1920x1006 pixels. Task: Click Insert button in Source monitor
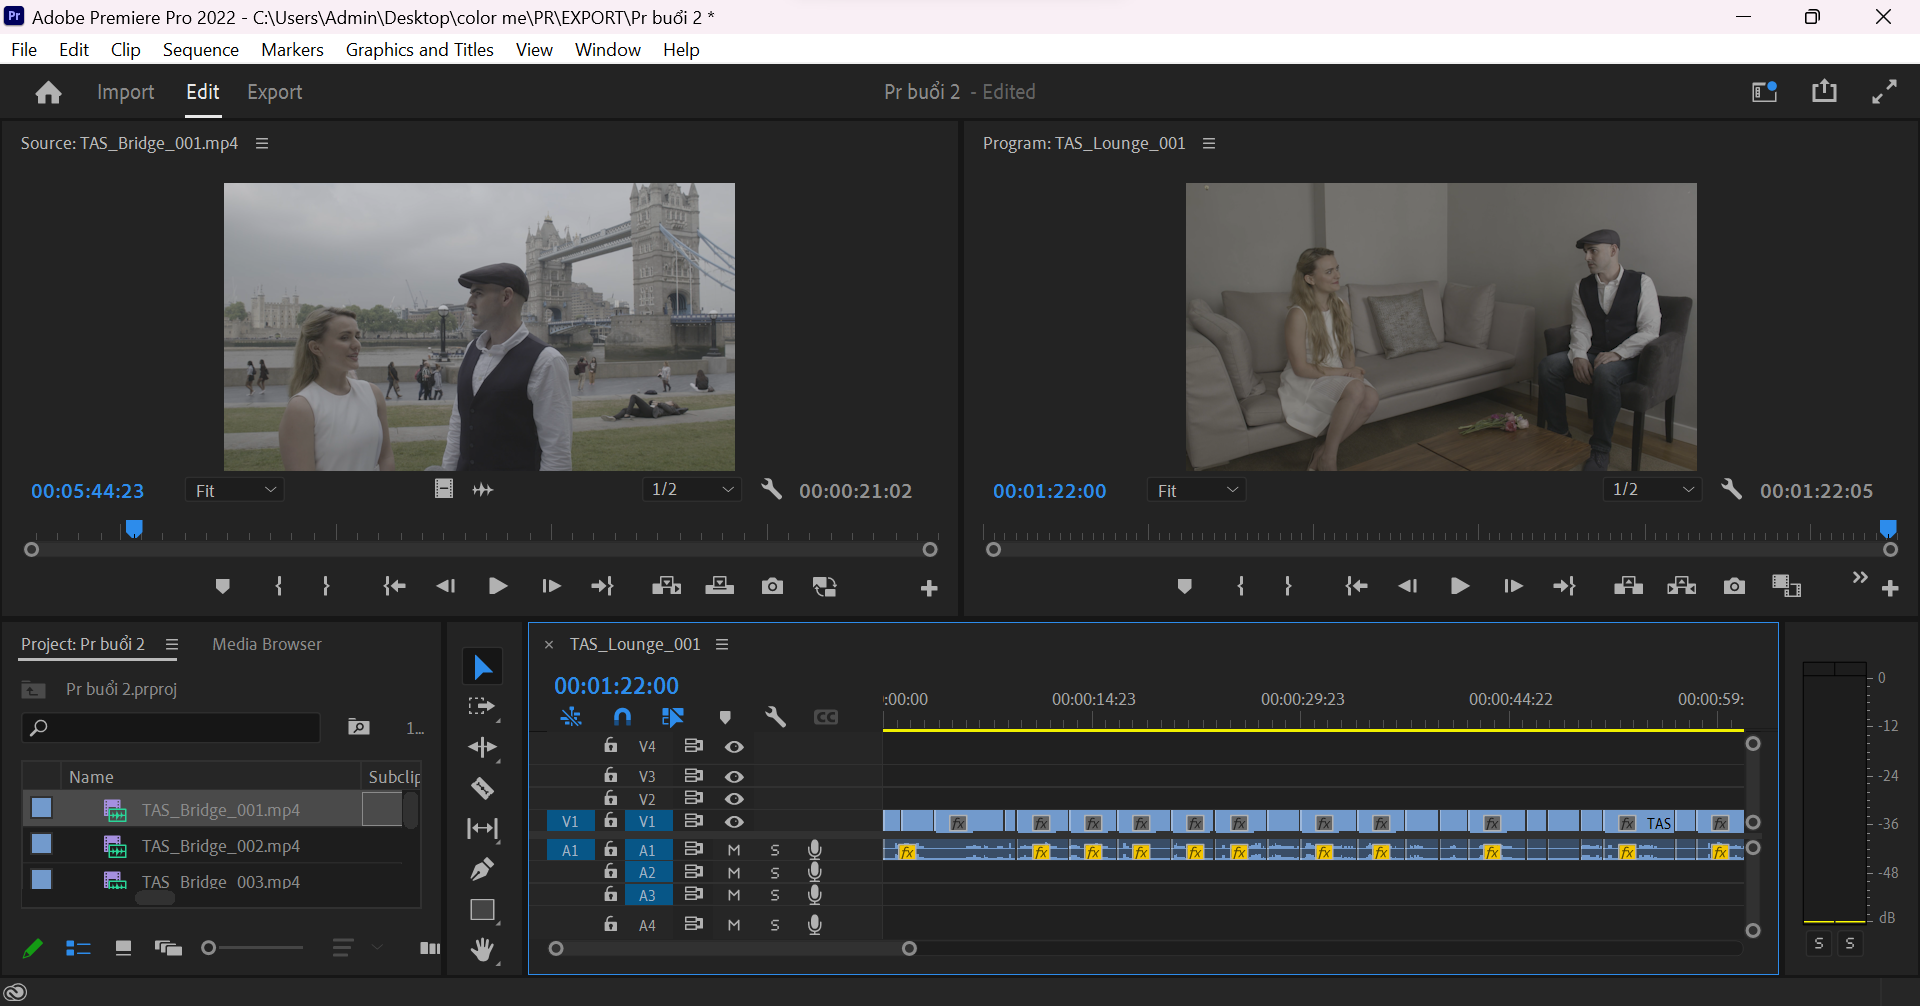(666, 586)
